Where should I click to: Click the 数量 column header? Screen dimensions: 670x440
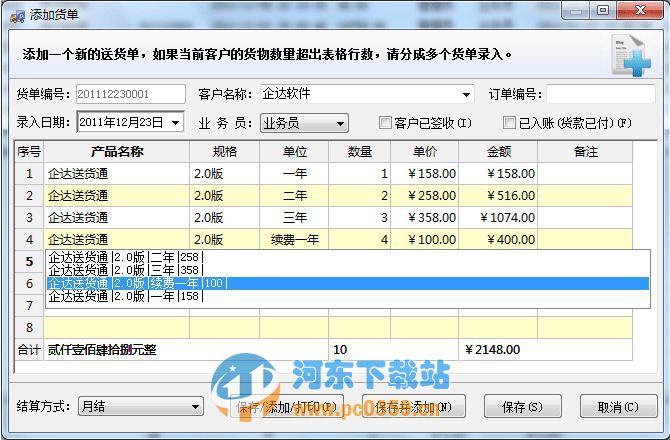(359, 152)
